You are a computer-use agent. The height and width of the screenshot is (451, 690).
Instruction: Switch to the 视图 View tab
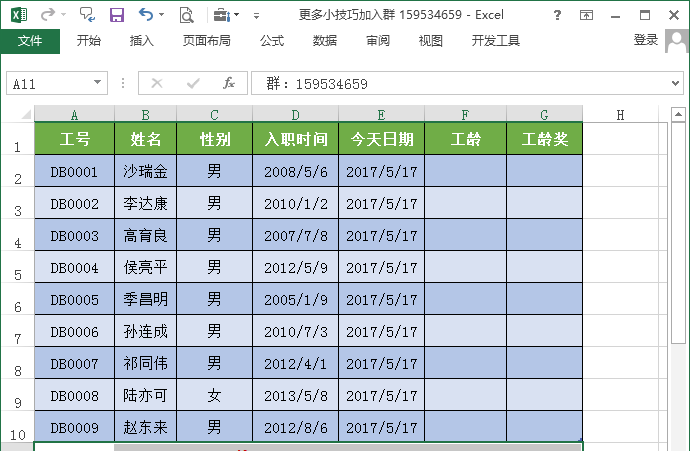coord(430,41)
